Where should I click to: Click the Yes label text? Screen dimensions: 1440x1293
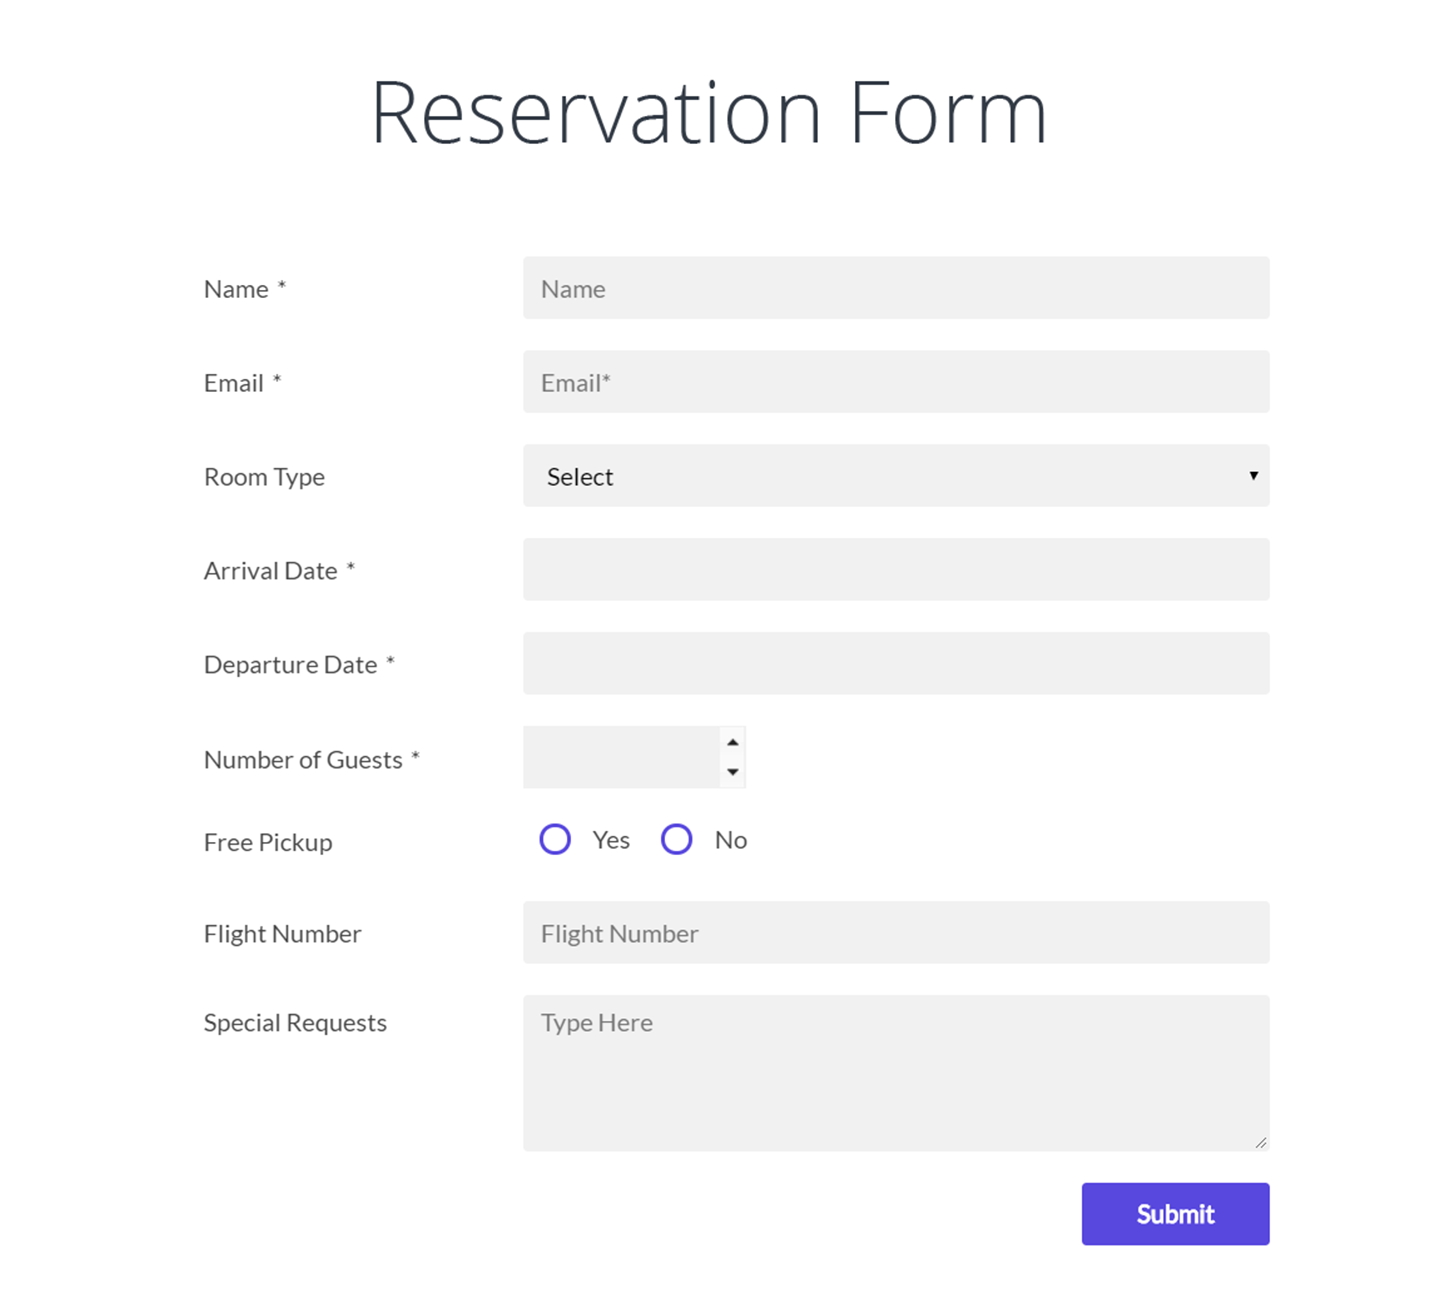[x=611, y=840]
